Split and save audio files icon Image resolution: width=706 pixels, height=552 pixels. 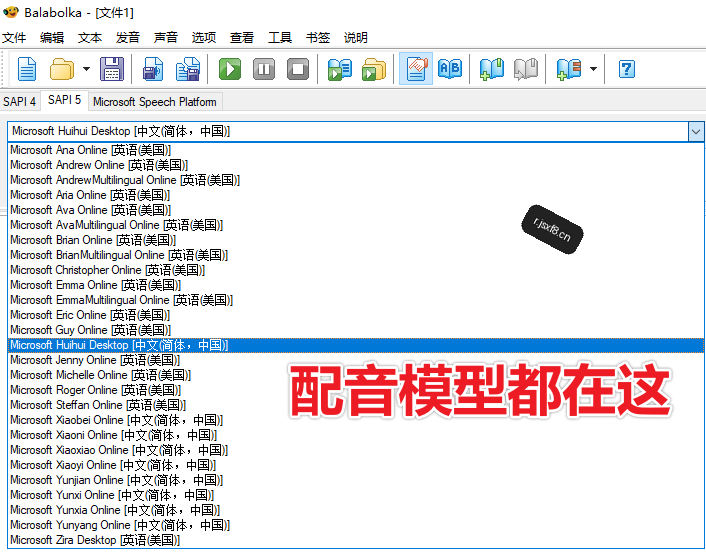click(188, 69)
